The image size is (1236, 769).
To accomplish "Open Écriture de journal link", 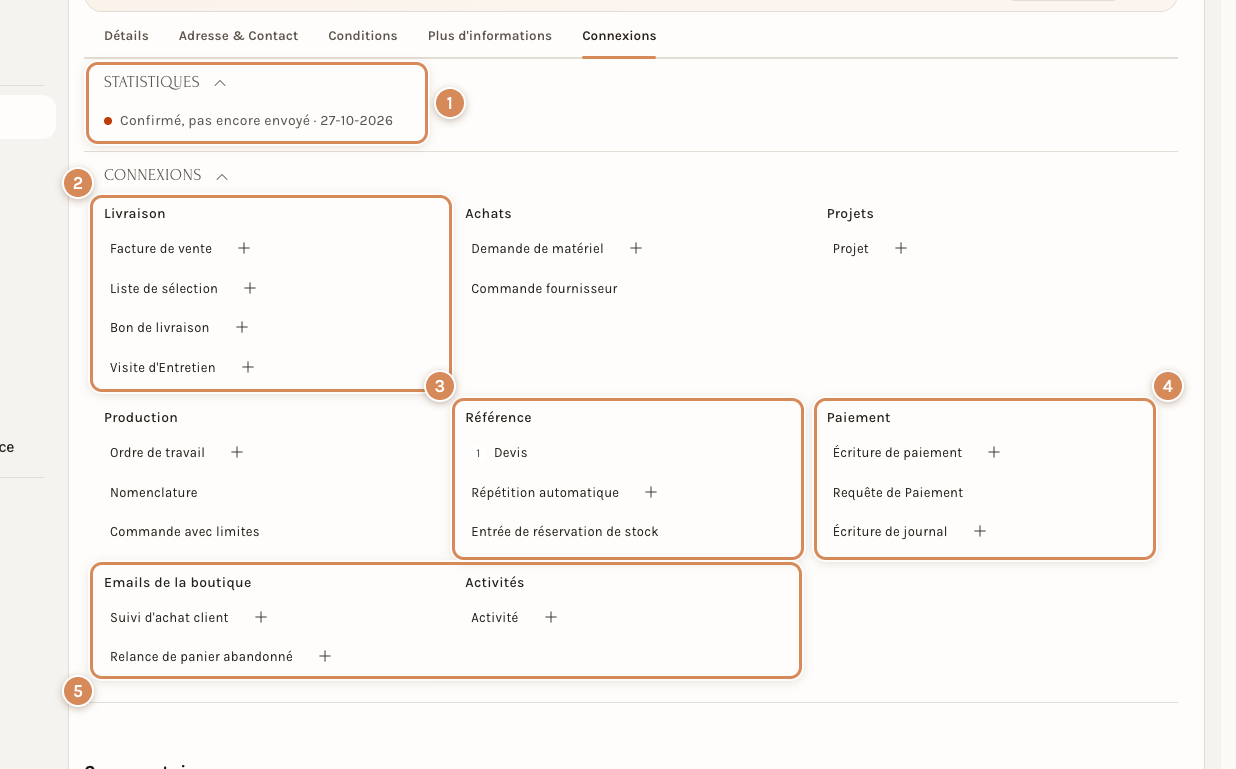I will coord(890,532).
